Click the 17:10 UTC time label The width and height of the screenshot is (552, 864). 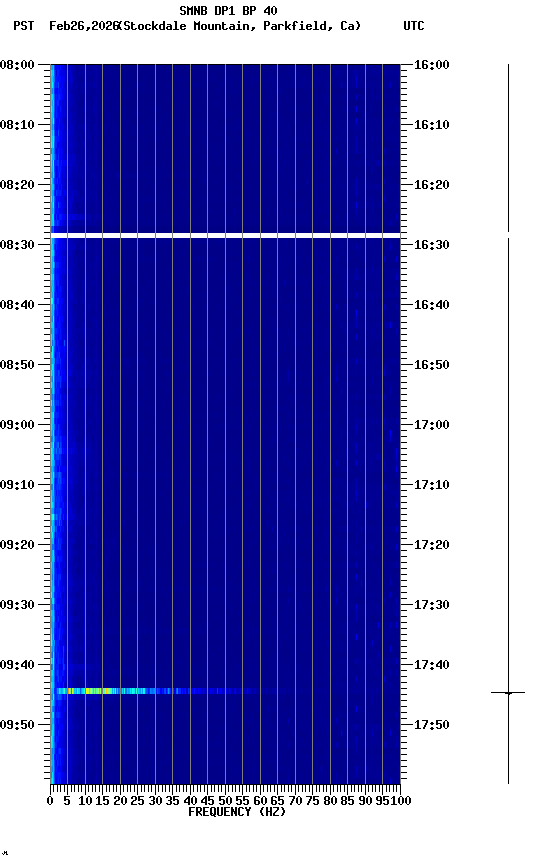tap(432, 485)
